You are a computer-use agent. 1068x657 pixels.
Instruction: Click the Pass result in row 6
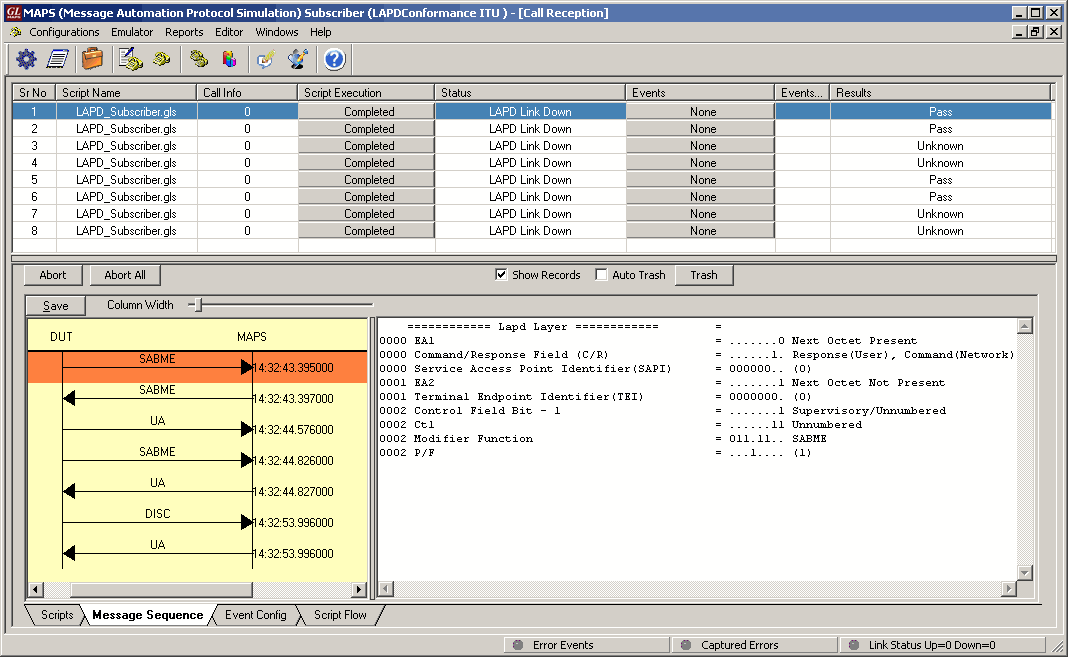point(940,197)
